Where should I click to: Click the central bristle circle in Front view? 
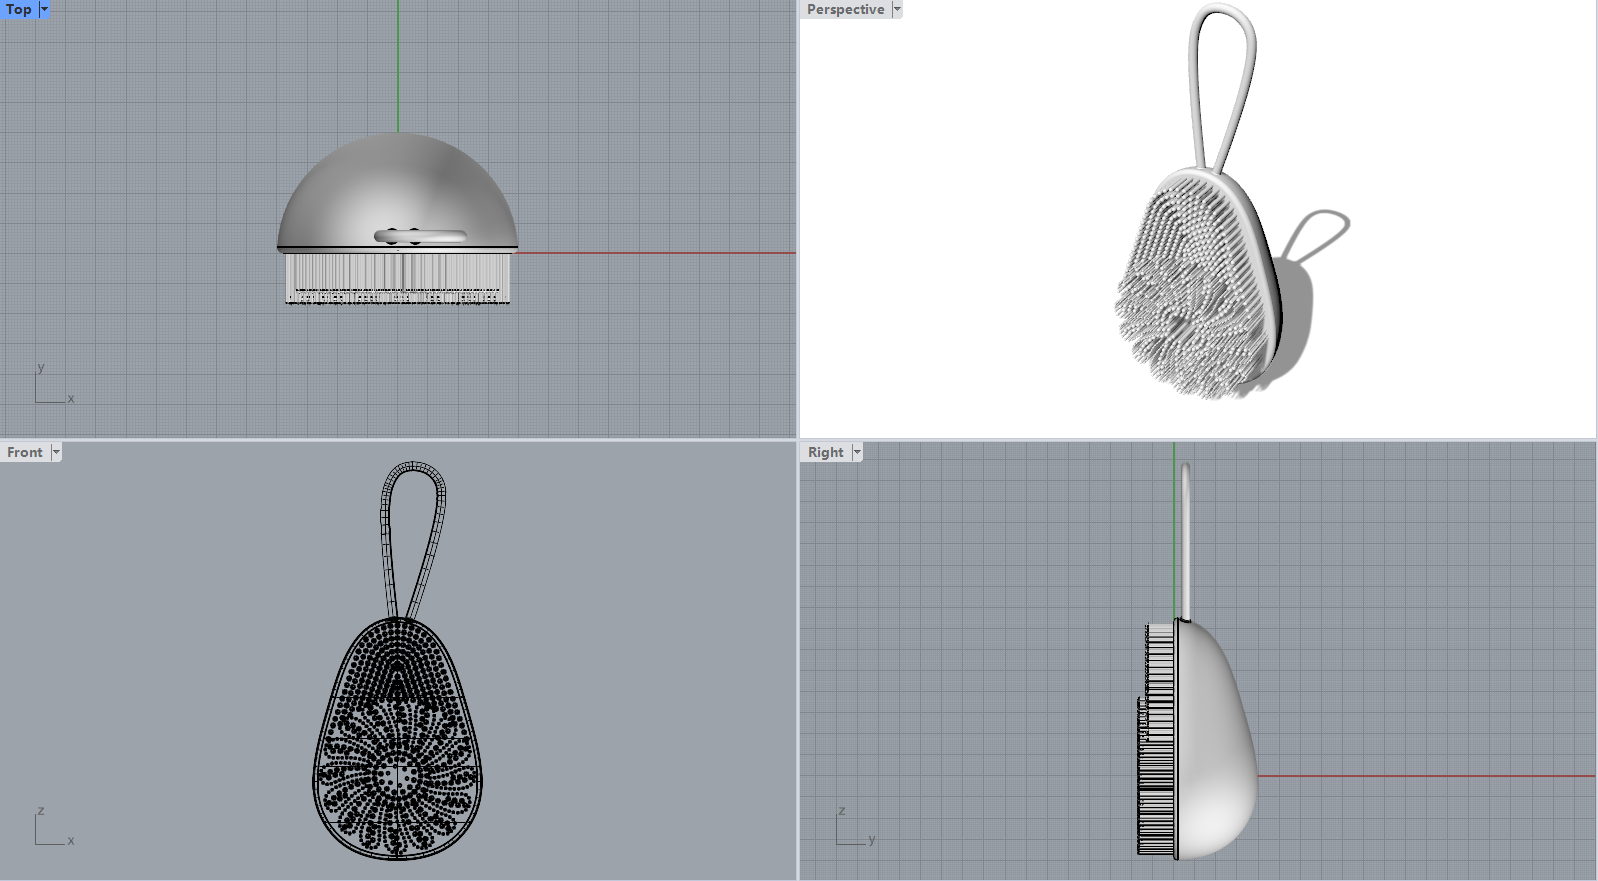point(398,776)
